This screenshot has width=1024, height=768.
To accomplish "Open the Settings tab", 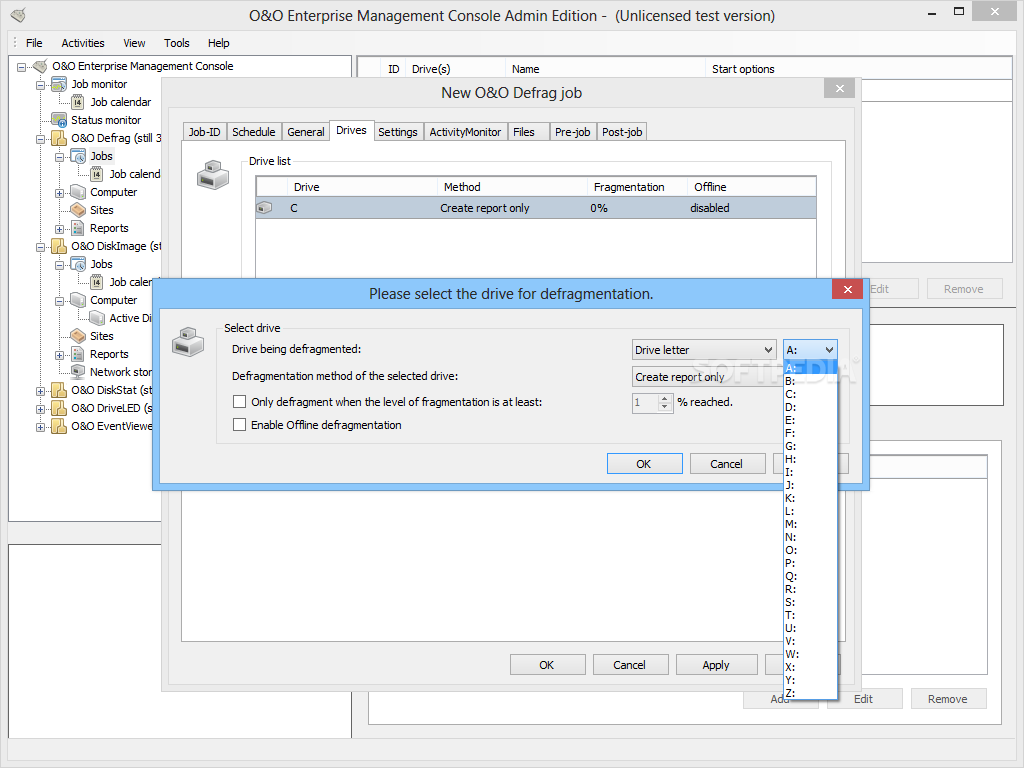I will pos(397,132).
